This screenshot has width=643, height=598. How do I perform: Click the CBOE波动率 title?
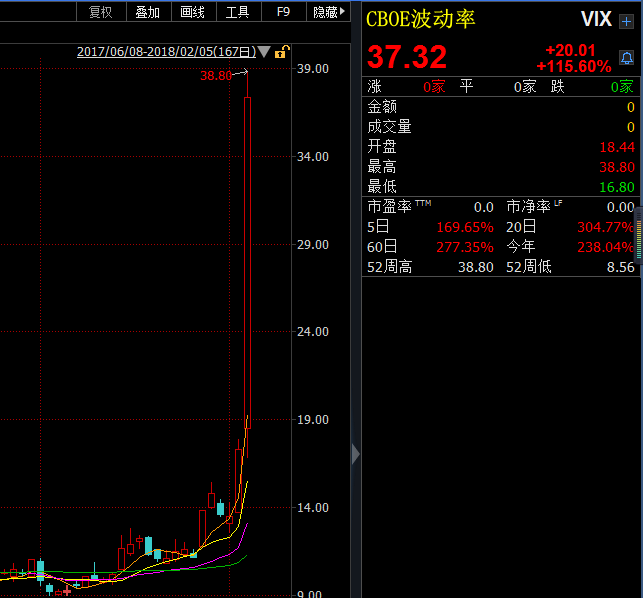click(420, 20)
